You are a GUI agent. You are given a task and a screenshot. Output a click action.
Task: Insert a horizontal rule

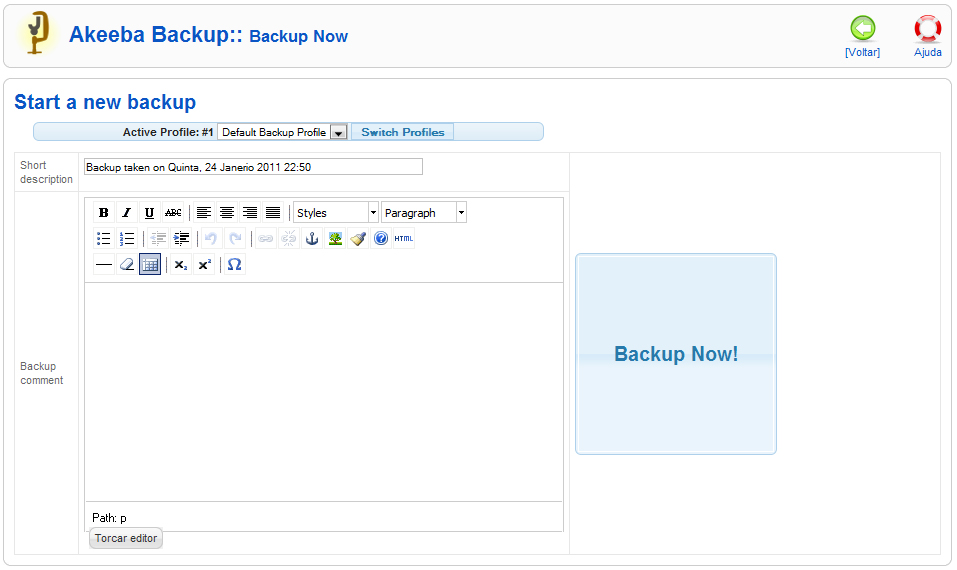click(x=104, y=264)
